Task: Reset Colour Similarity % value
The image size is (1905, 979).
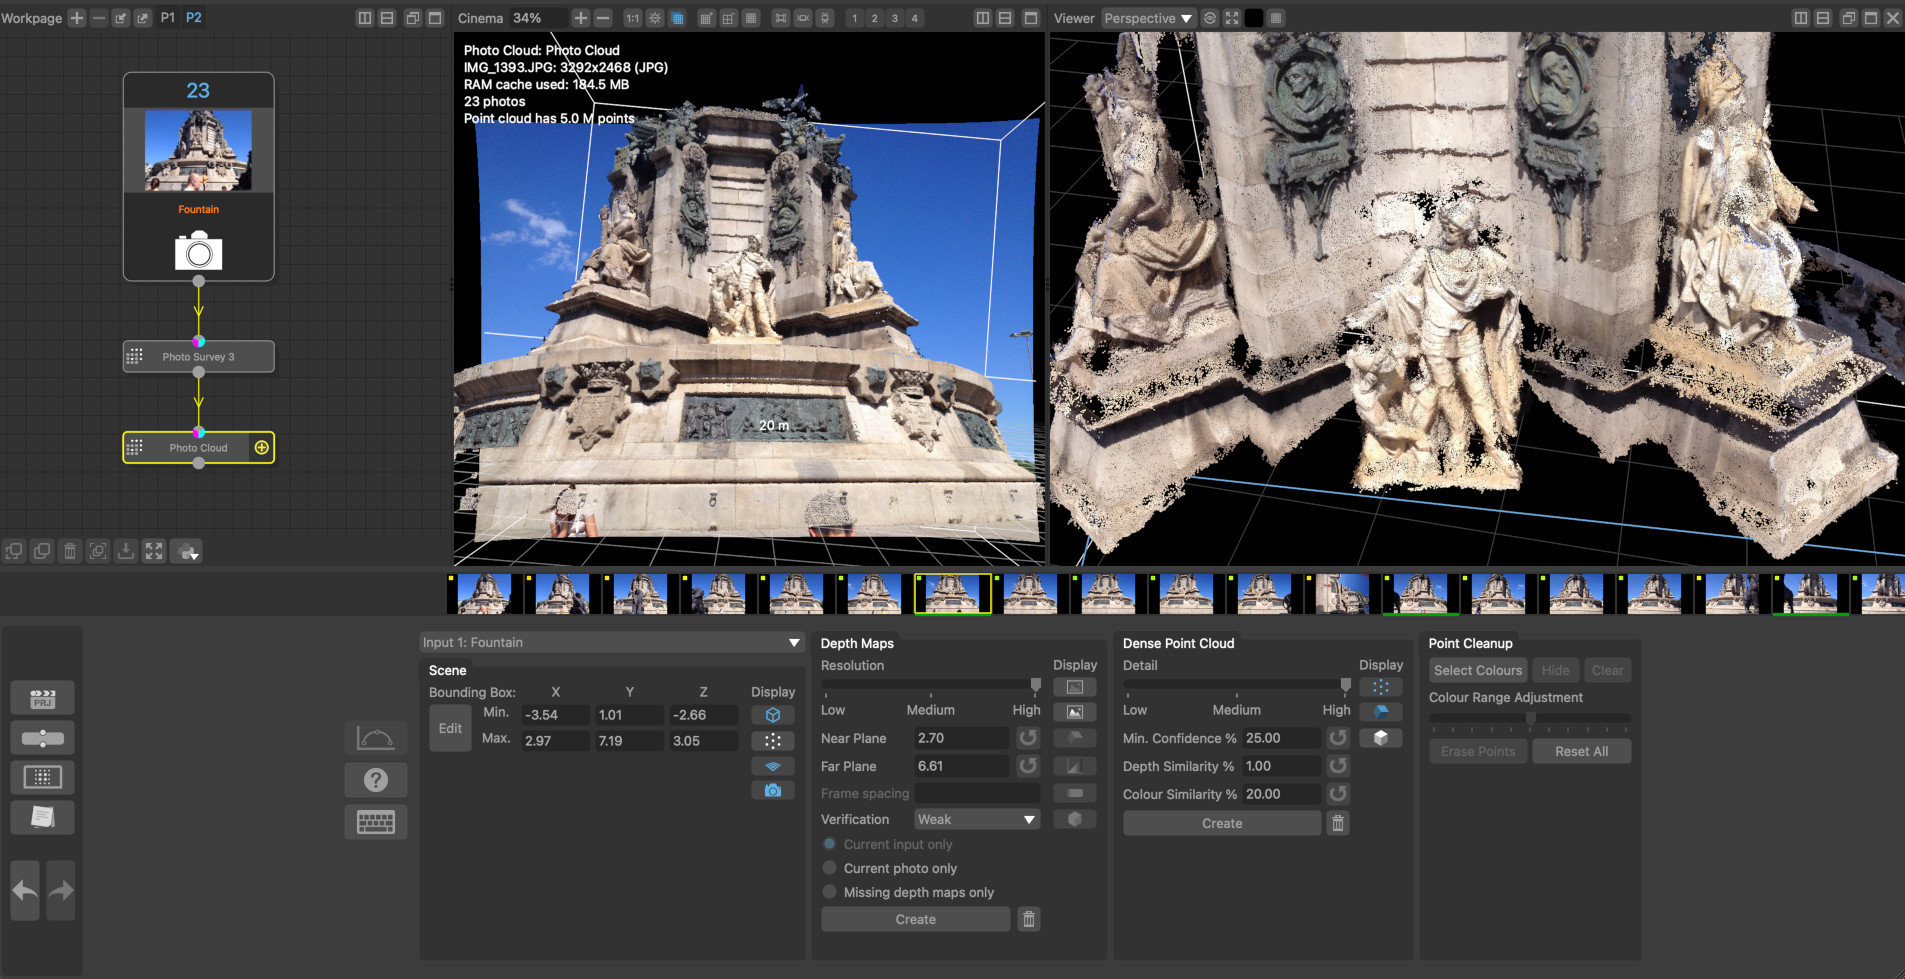Action: click(x=1338, y=794)
